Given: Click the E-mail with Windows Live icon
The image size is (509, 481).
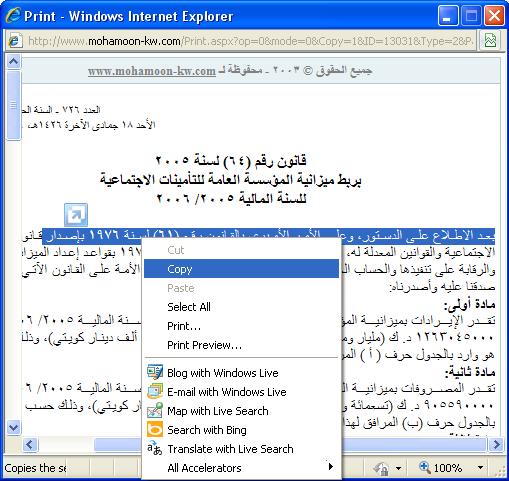Looking at the screenshot, I should 155,391.
